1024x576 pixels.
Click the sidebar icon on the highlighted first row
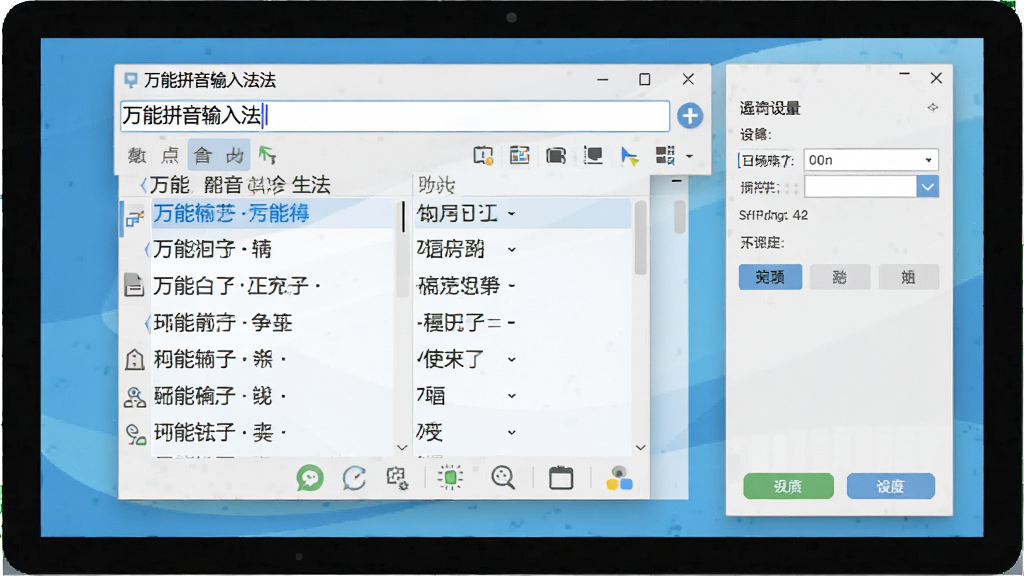tap(135, 218)
